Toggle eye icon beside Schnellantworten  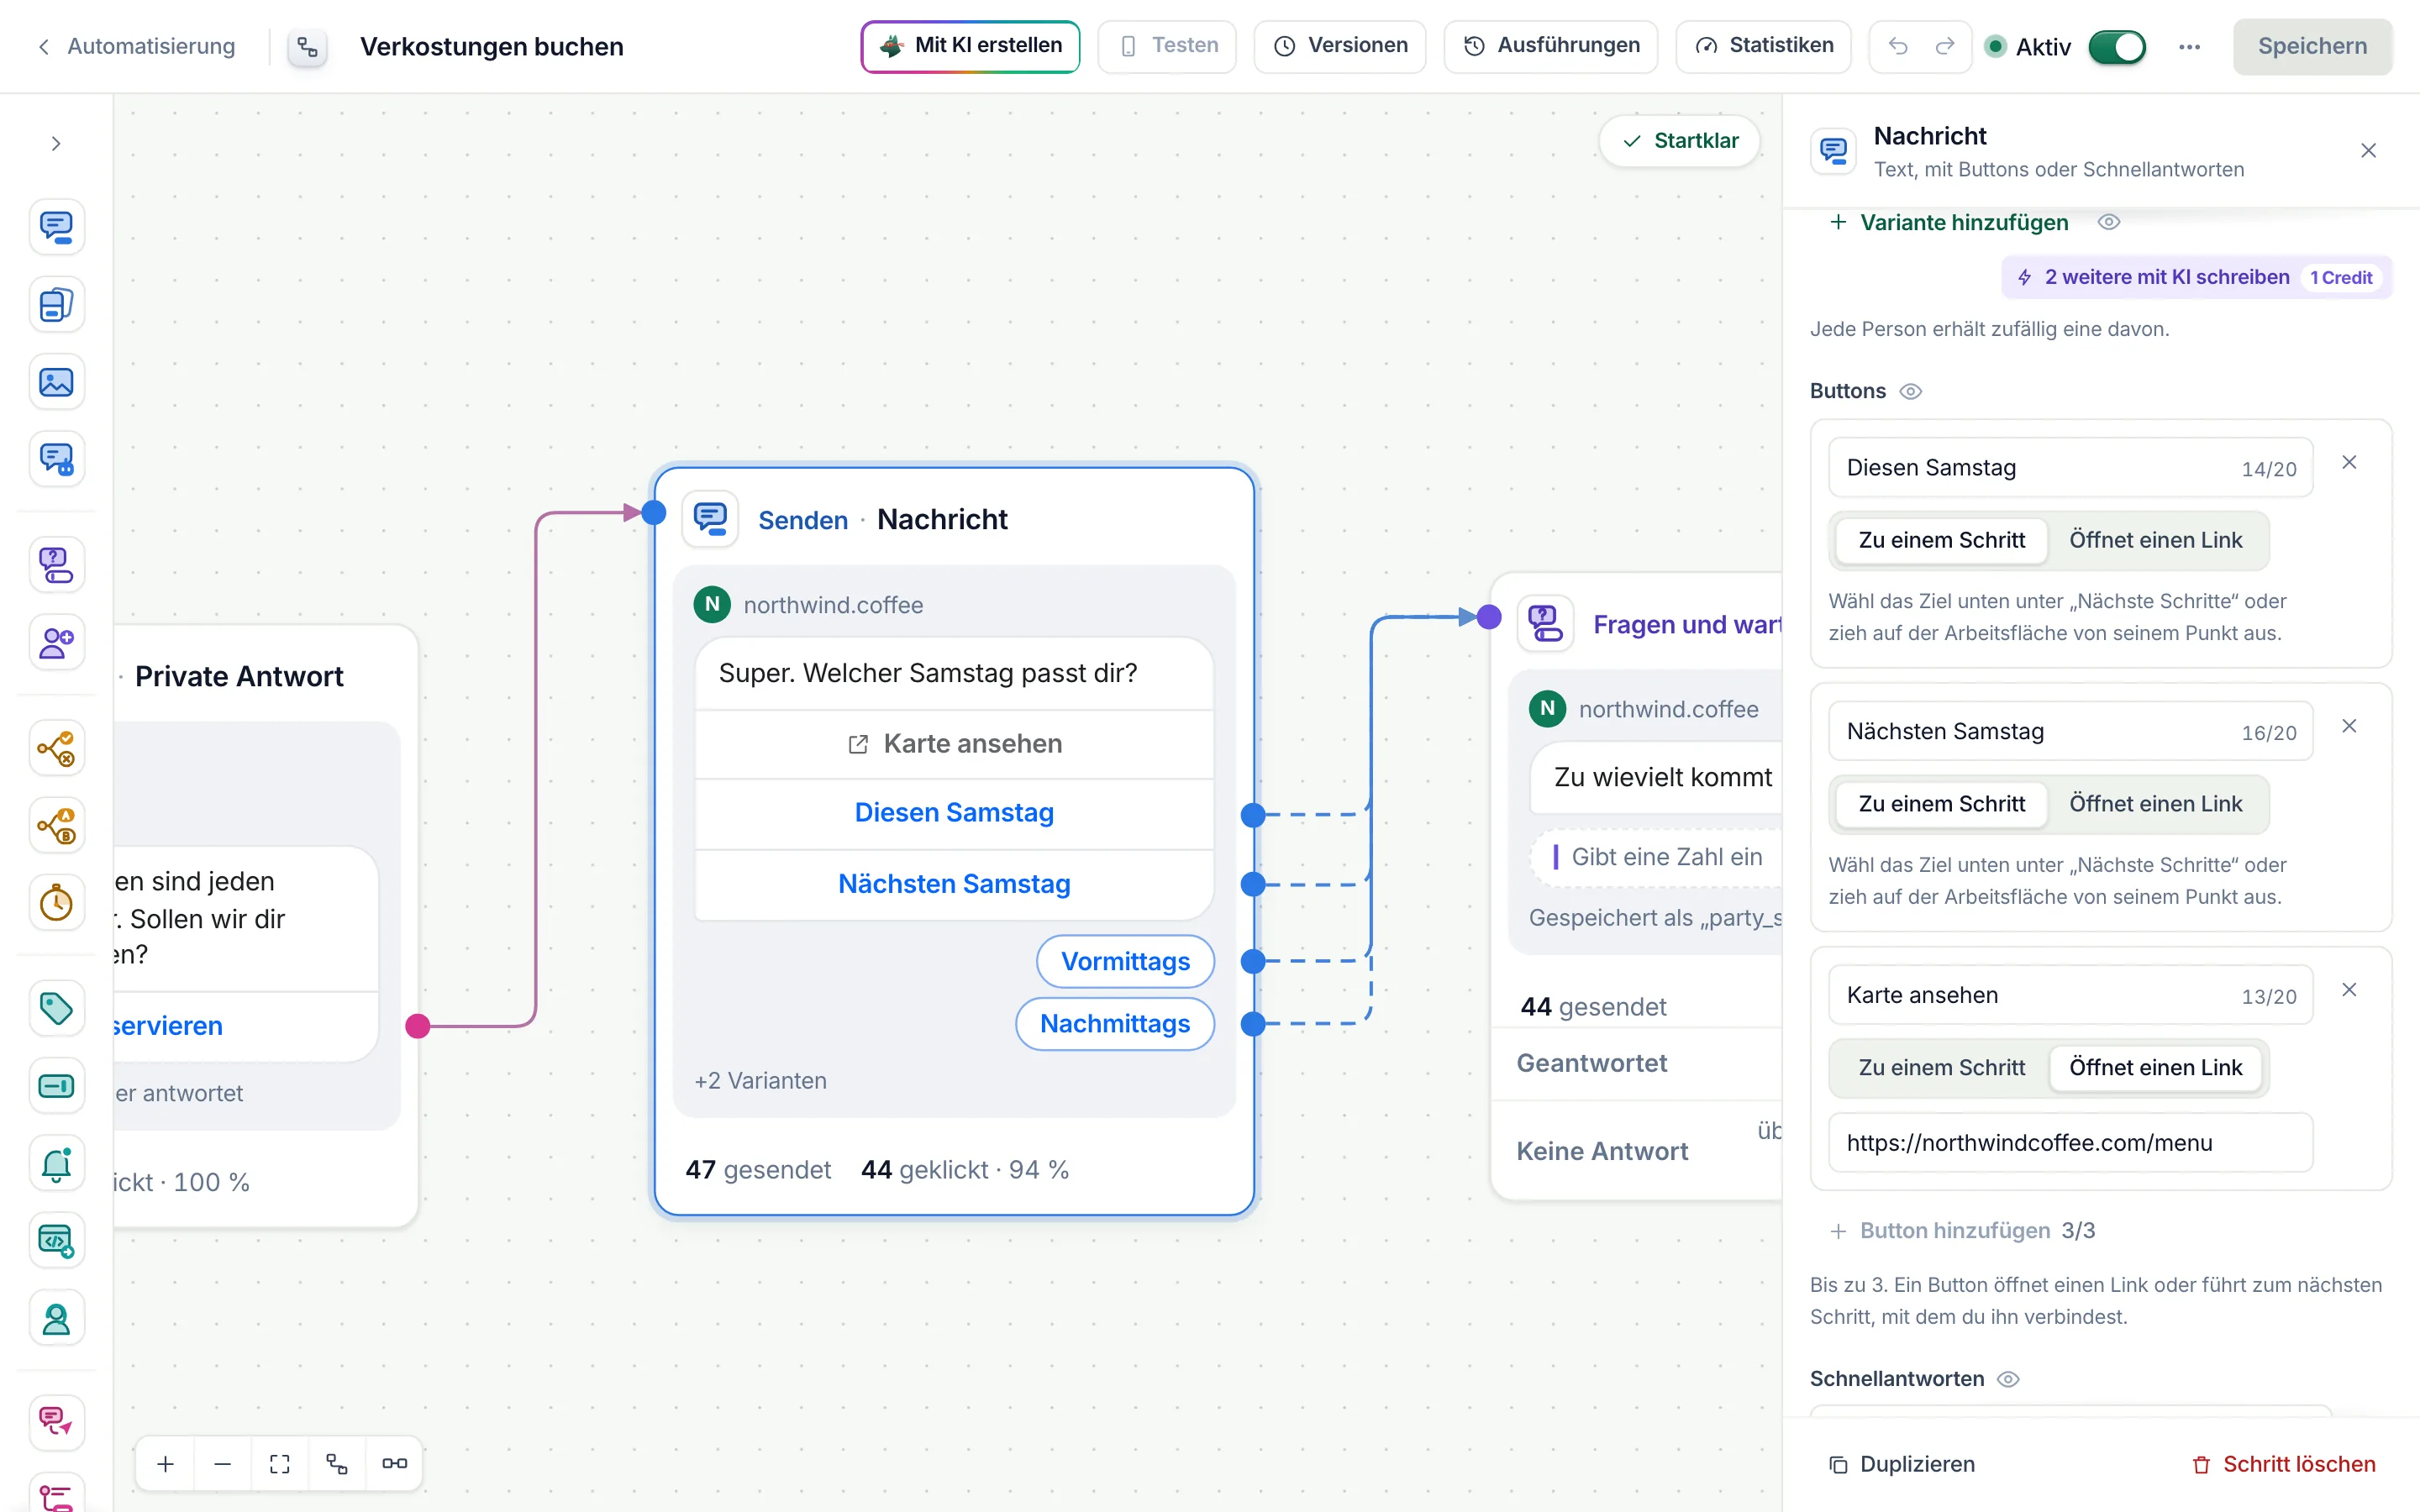tap(2008, 1379)
